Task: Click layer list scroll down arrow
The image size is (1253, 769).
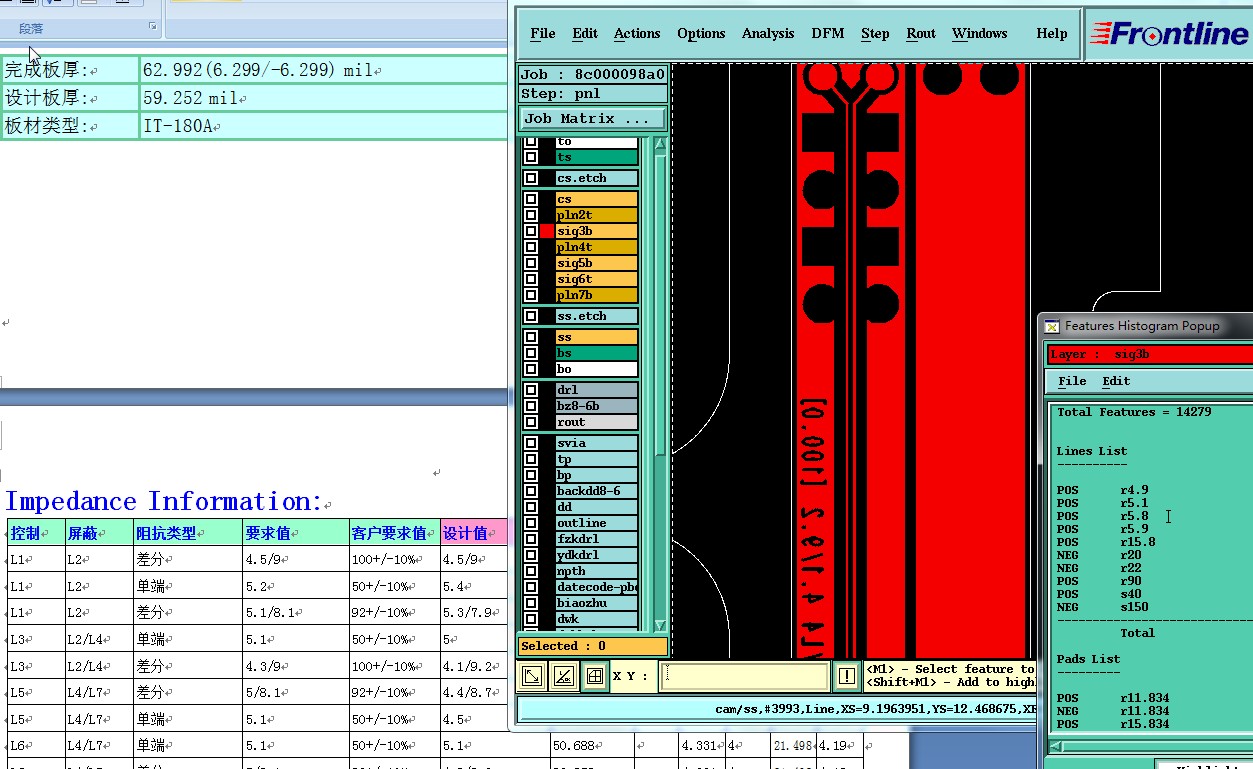Action: (x=660, y=624)
